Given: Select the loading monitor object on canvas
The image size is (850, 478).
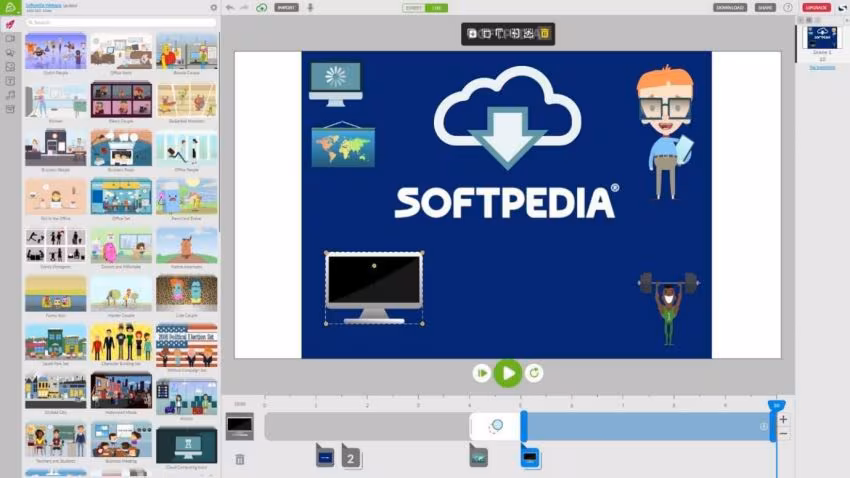Looking at the screenshot, I should (x=336, y=84).
